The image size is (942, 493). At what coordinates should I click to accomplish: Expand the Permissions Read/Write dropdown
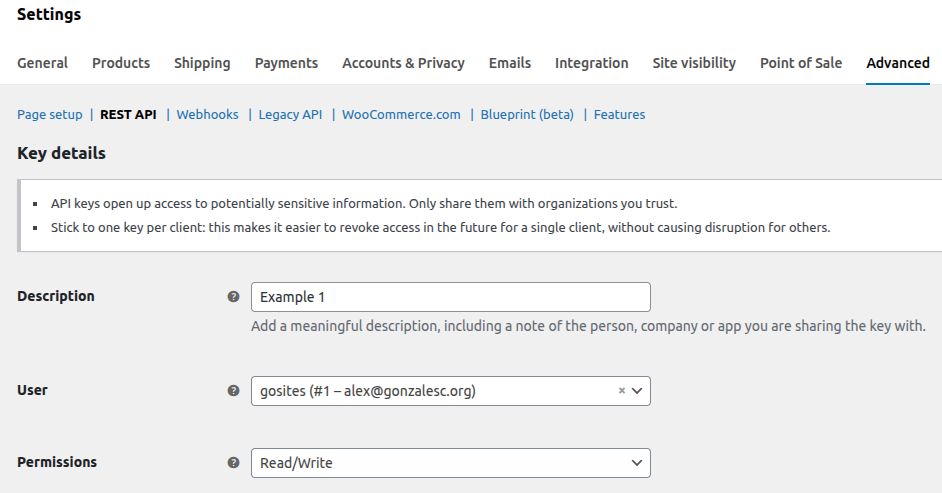point(450,463)
